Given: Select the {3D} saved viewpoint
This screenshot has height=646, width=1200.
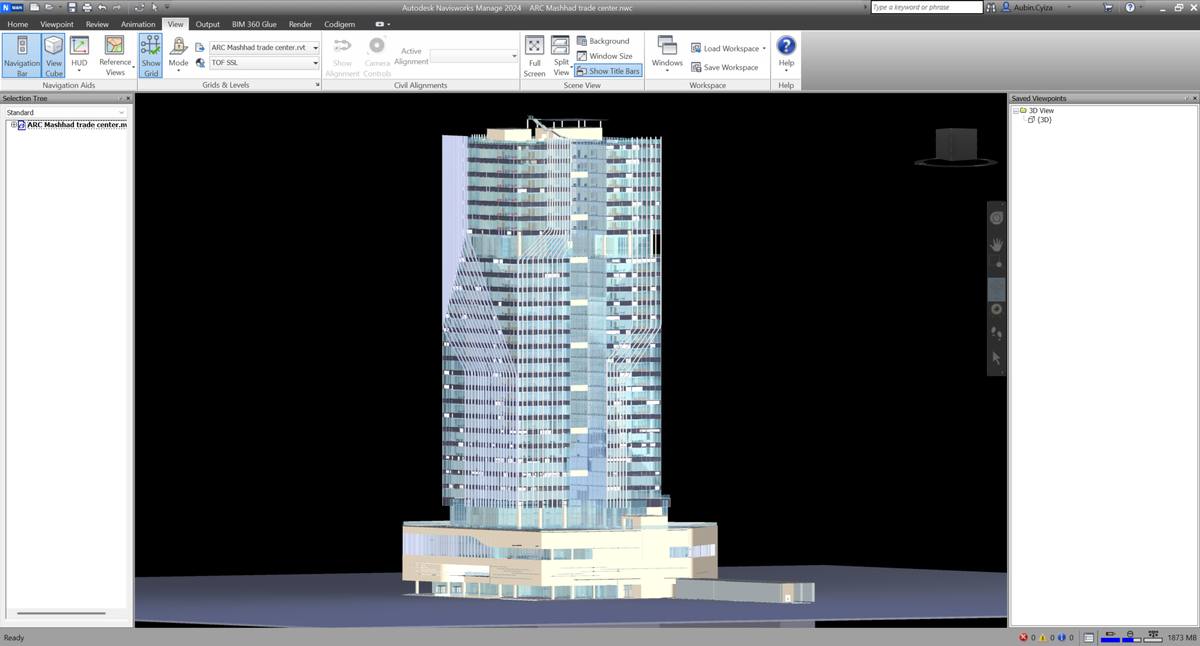Looking at the screenshot, I should 1044,120.
